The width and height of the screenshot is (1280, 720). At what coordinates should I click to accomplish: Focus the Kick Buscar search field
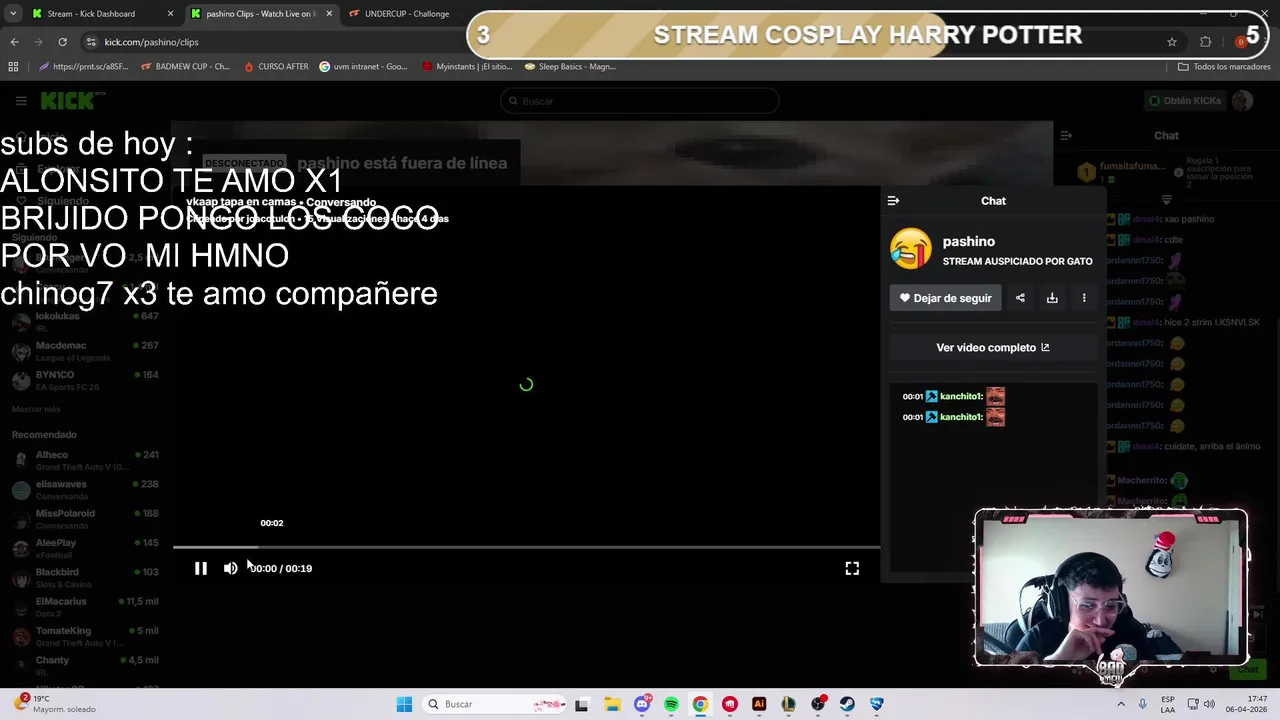640,101
